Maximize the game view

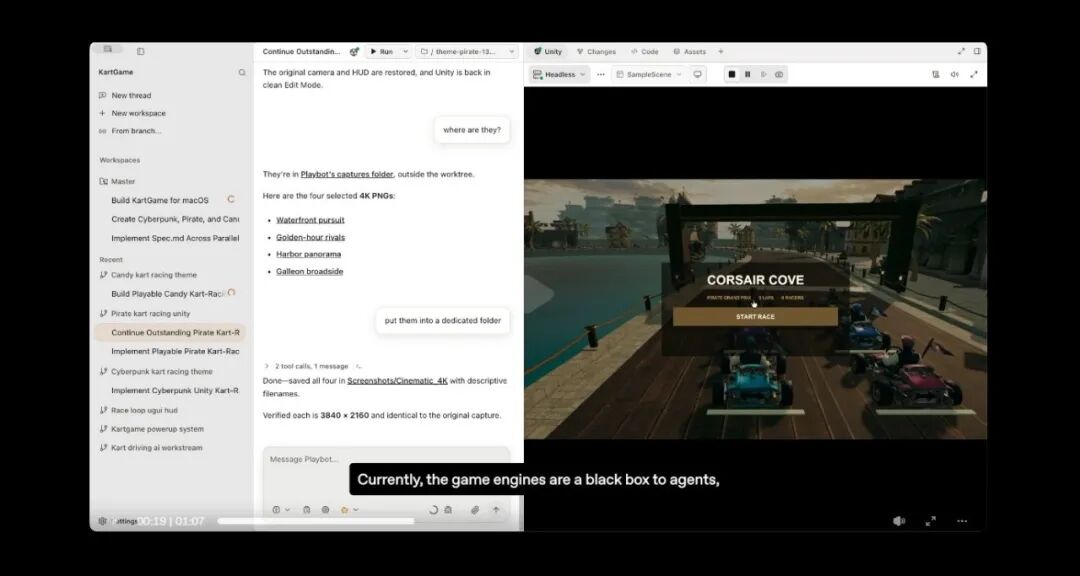tap(974, 74)
